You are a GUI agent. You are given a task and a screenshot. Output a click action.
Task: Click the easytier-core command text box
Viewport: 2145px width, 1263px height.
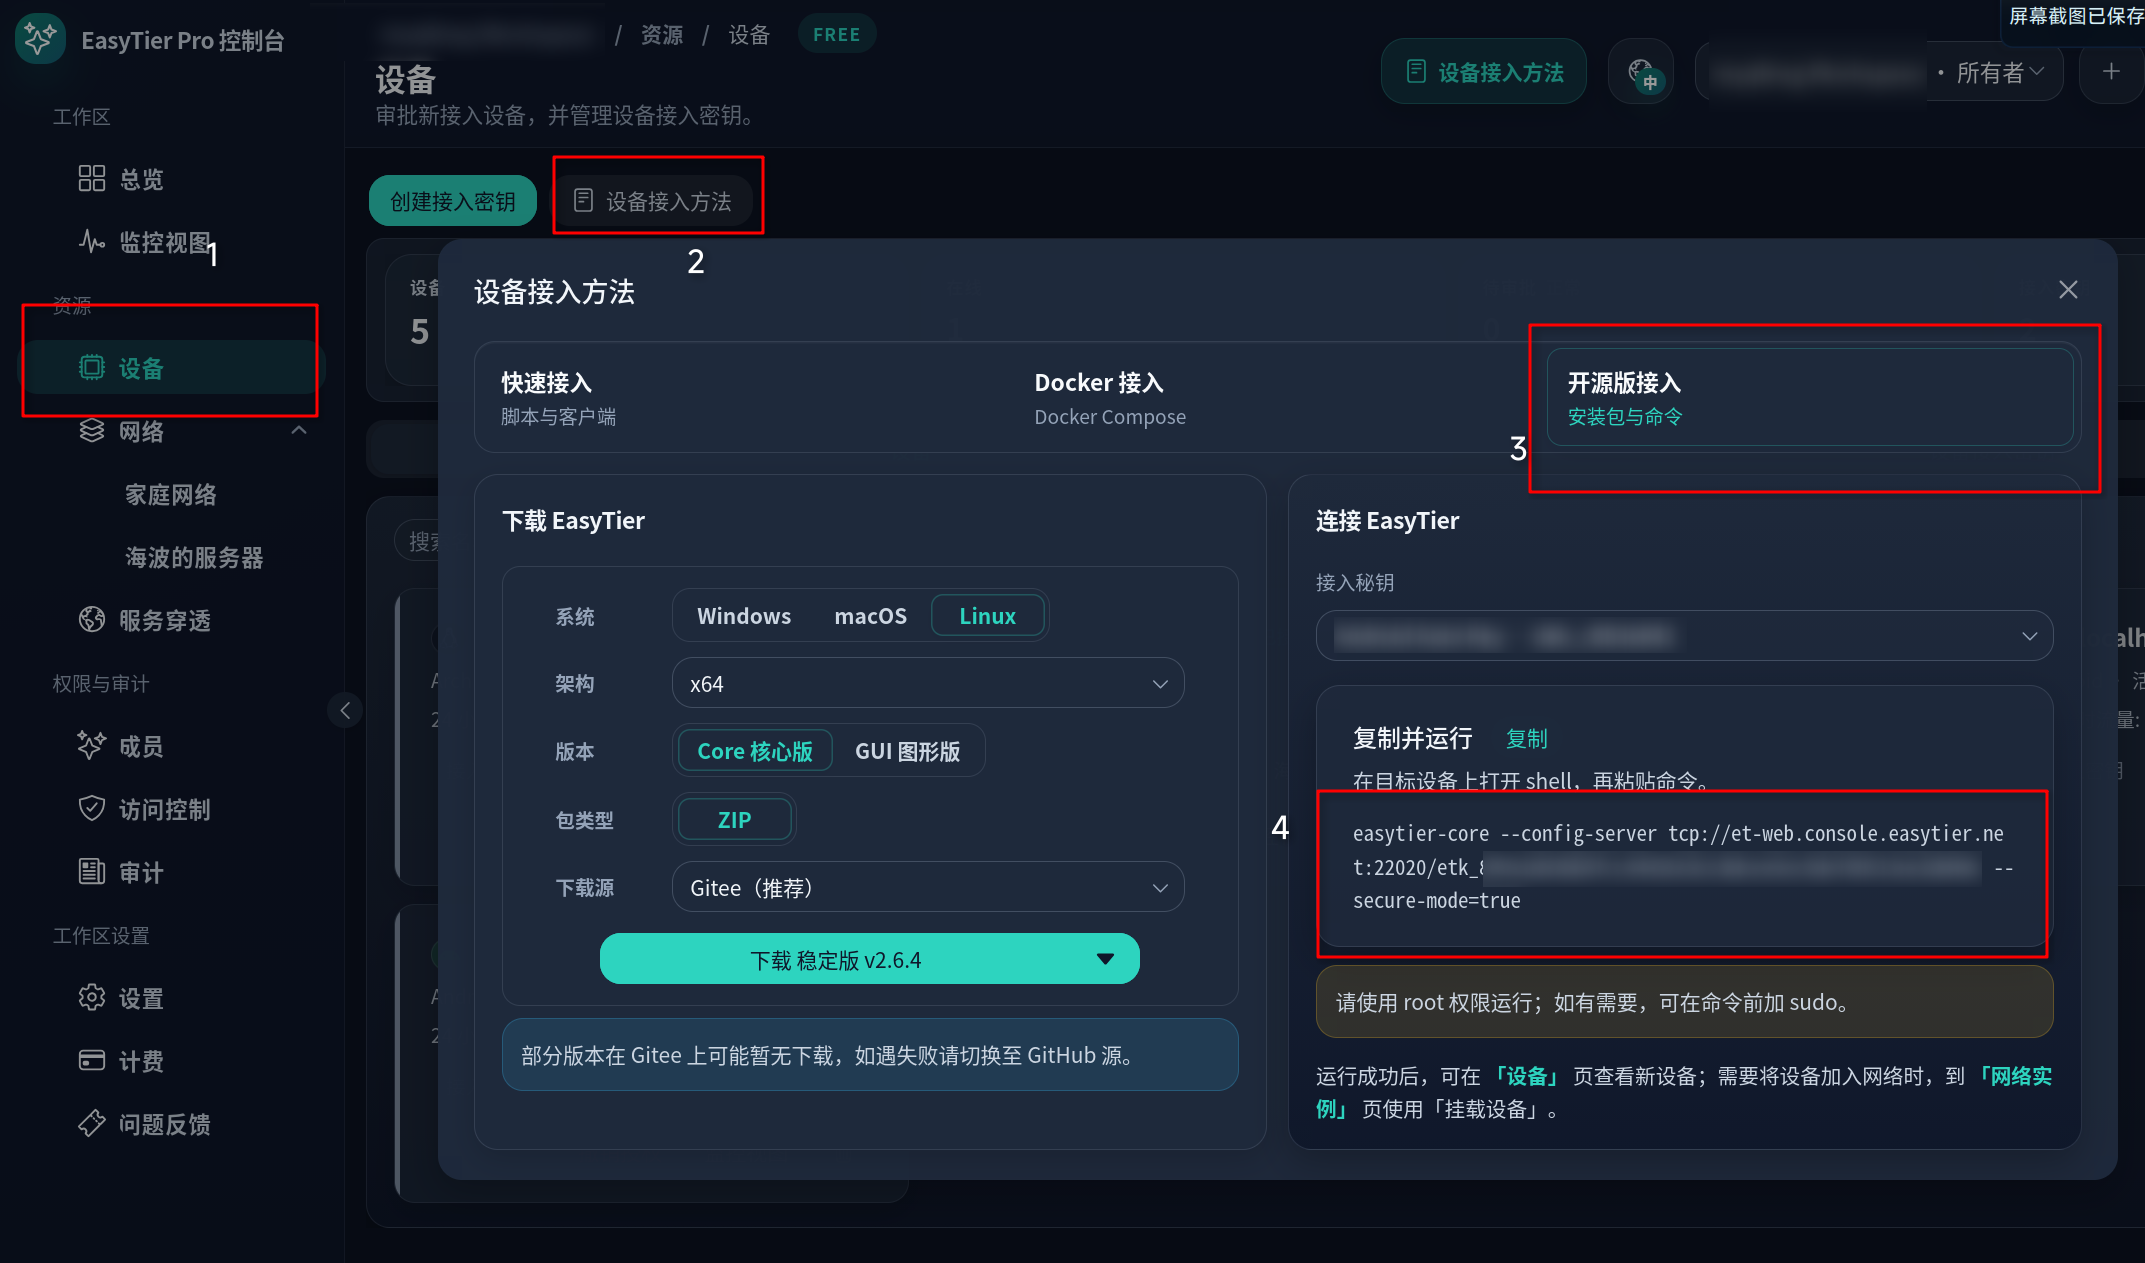click(x=1684, y=869)
